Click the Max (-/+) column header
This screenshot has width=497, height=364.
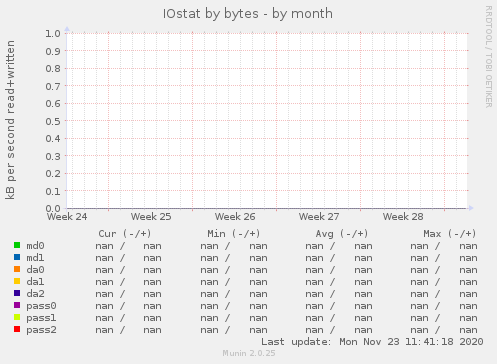pos(450,234)
